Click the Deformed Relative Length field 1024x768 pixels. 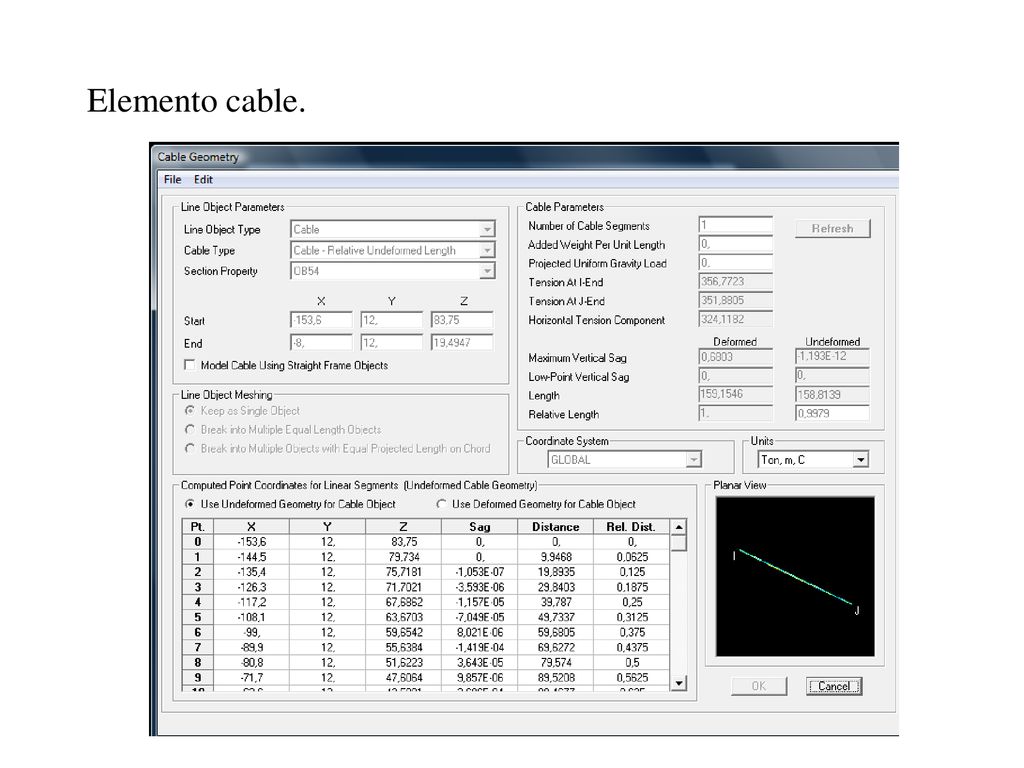(735, 413)
